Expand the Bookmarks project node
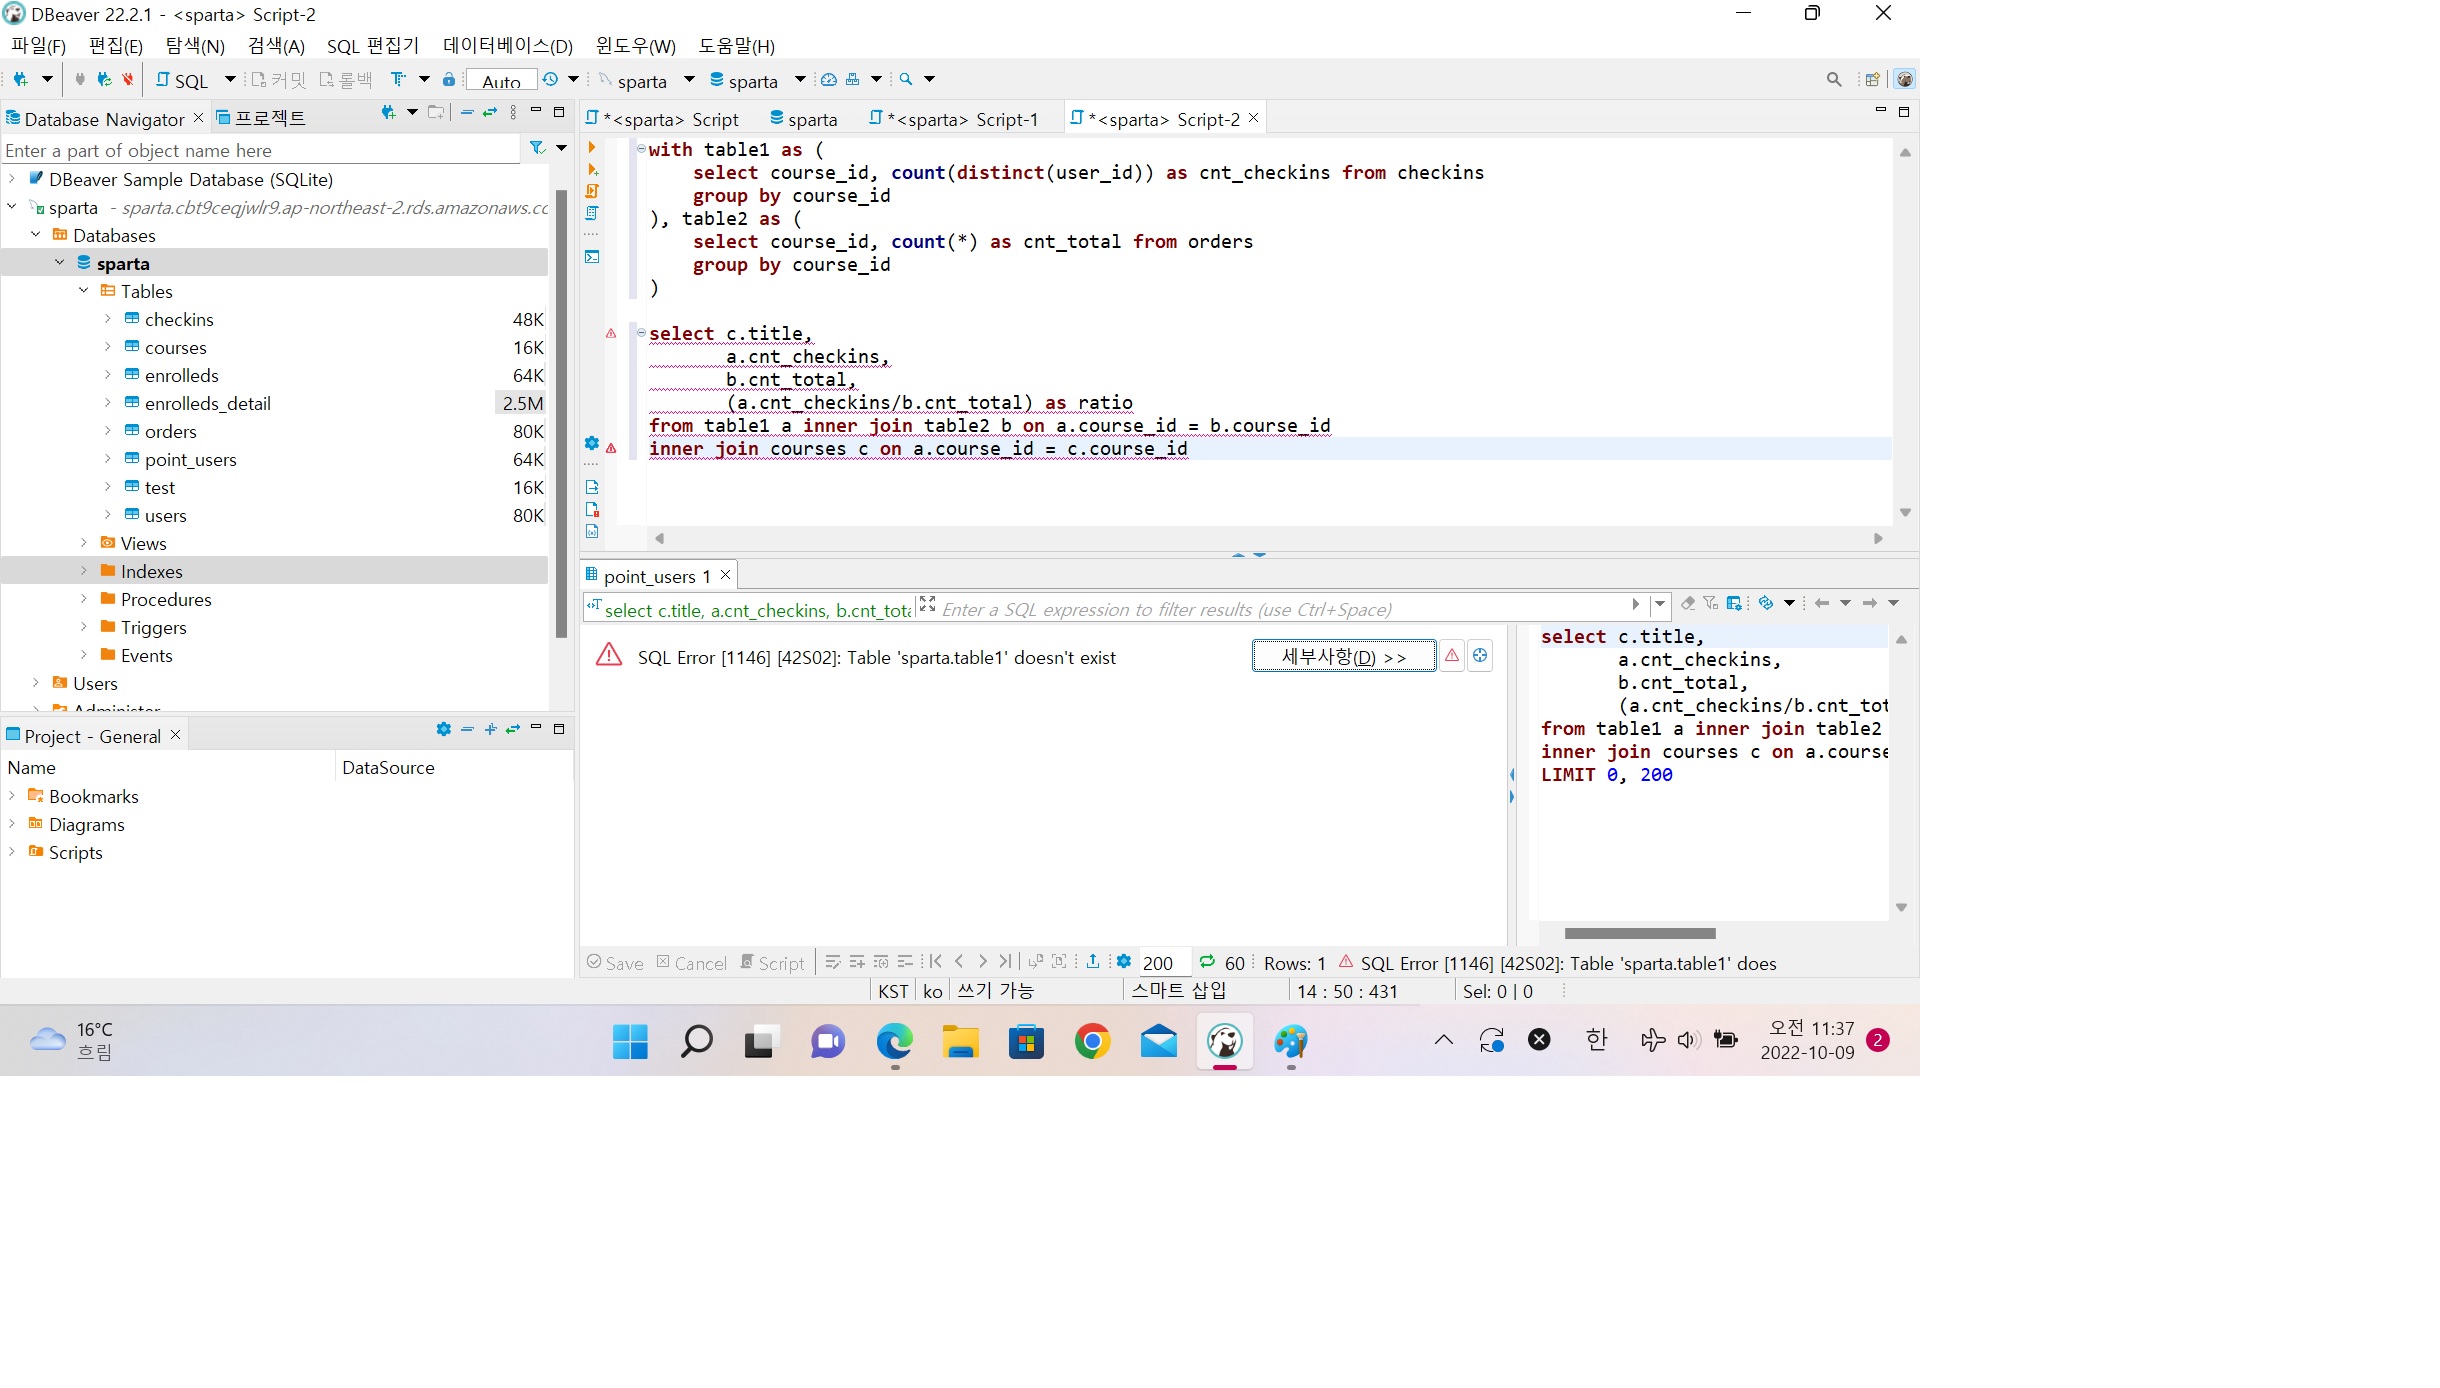Screen dimensions: 2440x1388 (11, 796)
